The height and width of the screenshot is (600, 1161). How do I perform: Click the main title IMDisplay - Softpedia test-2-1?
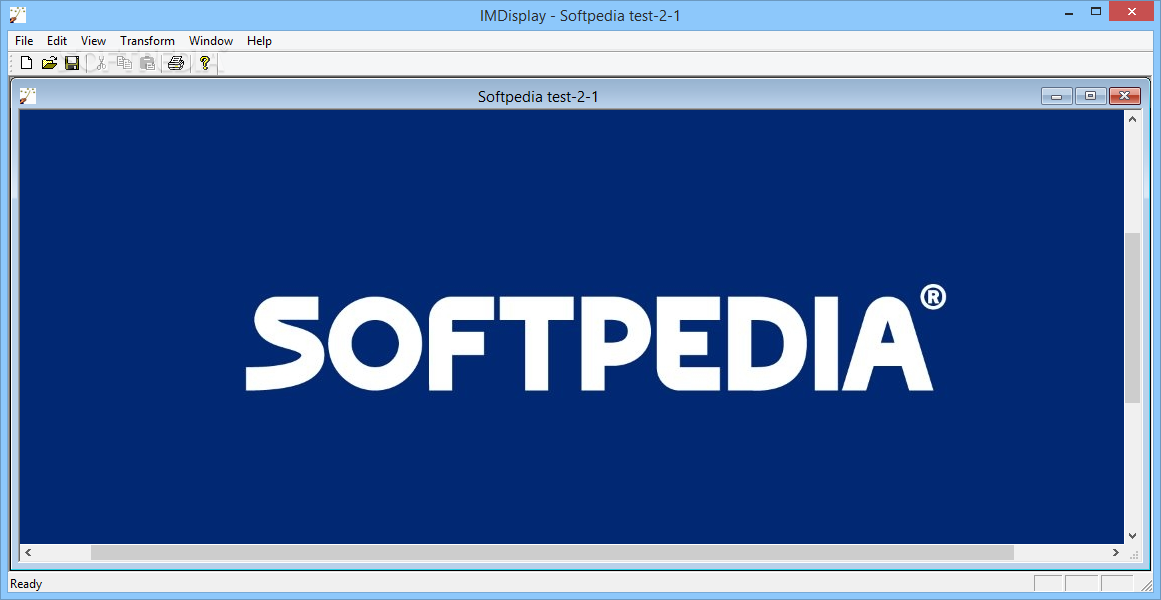coord(580,16)
